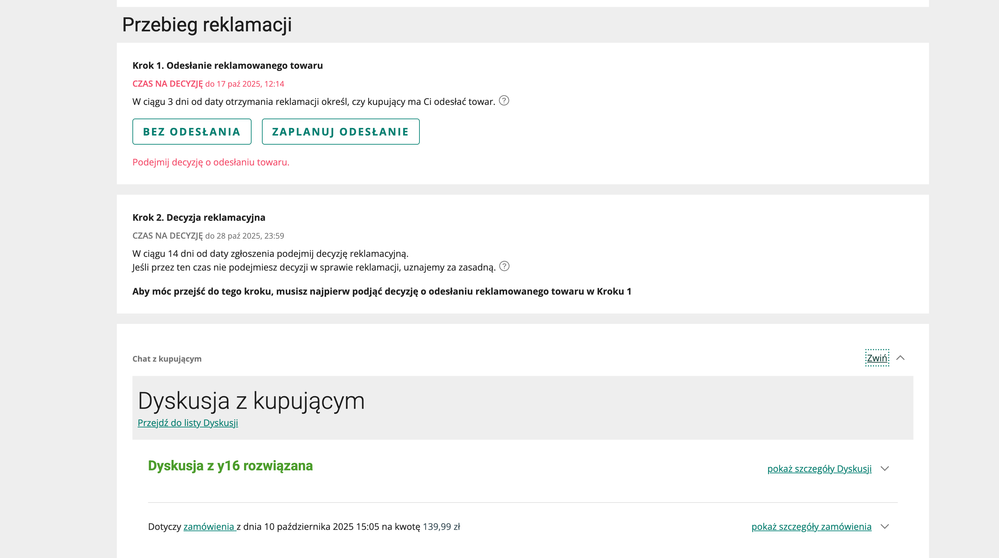This screenshot has width=999, height=558.
Task: Click the Krok 2 deadline 28 paź 2025
Action: [x=244, y=236]
